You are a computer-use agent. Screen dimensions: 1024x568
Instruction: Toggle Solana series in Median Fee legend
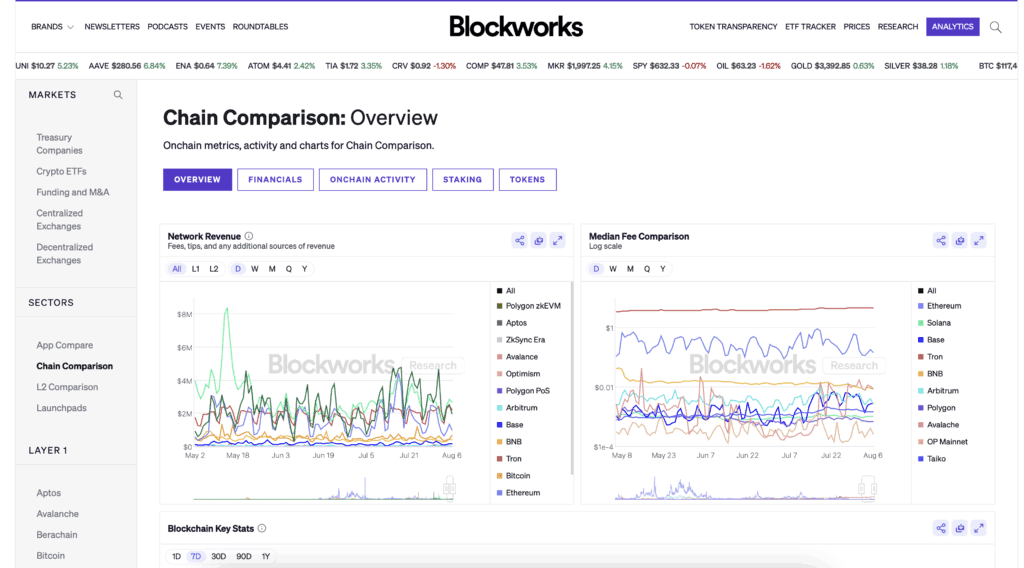(x=934, y=323)
